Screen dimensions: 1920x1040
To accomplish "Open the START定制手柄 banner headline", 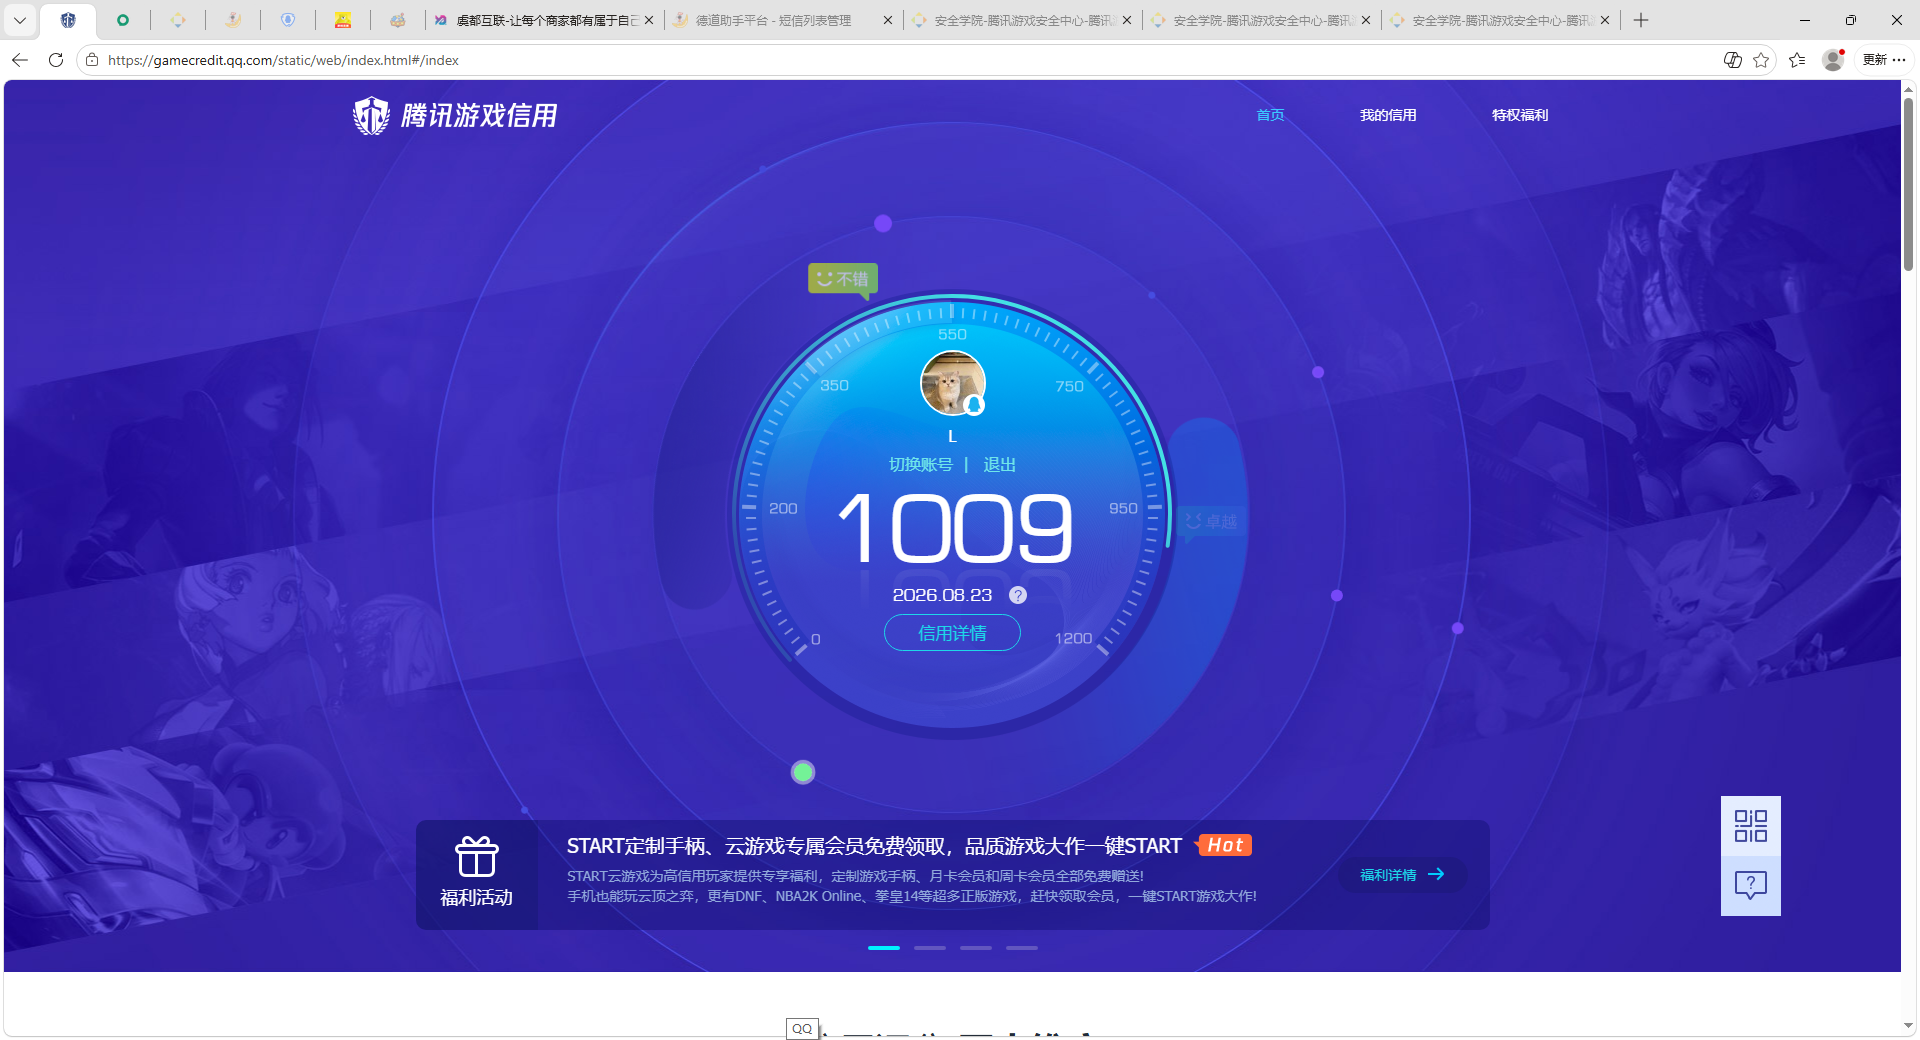I will point(874,846).
